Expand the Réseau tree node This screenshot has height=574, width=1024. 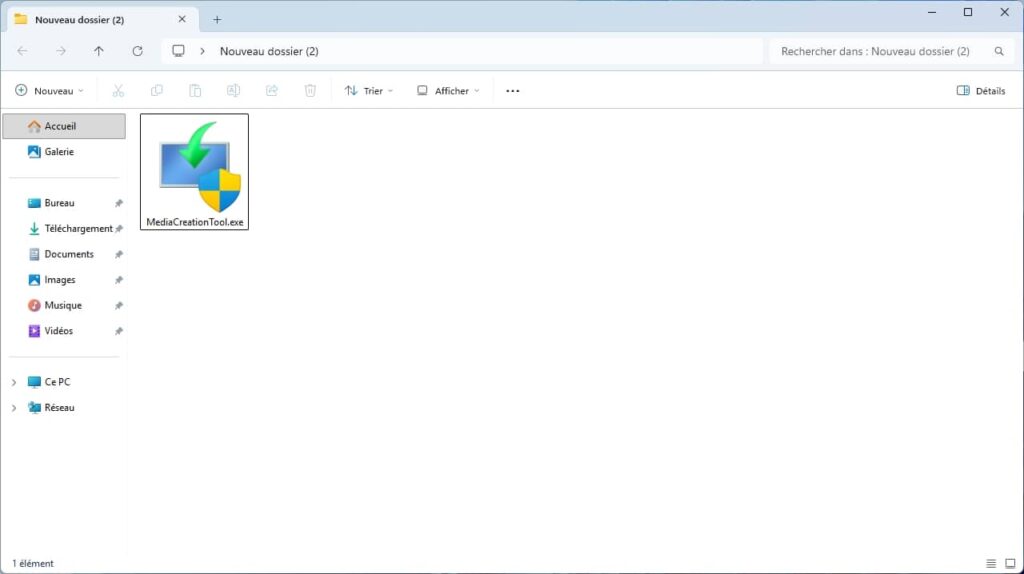click(x=14, y=407)
